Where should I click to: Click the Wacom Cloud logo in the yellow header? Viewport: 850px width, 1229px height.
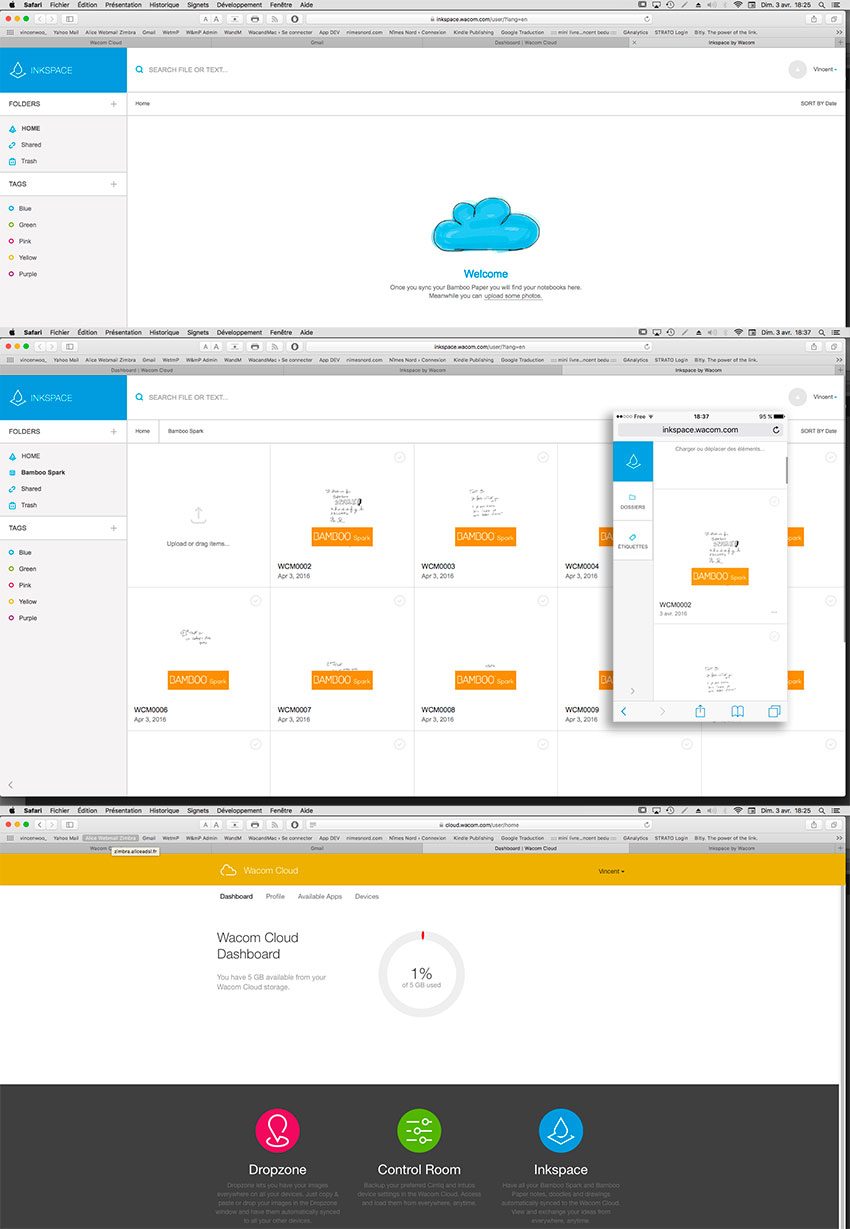pos(259,871)
